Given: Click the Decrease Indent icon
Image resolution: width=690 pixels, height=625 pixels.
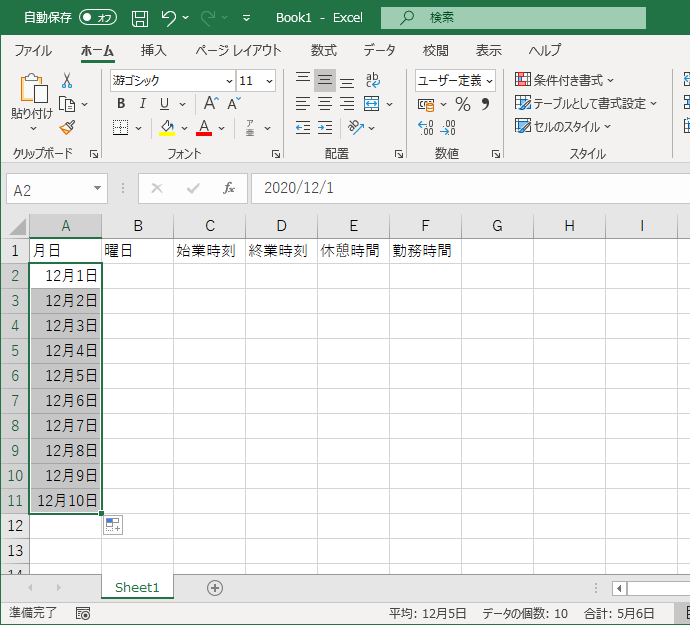Looking at the screenshot, I should pyautogui.click(x=303, y=128).
